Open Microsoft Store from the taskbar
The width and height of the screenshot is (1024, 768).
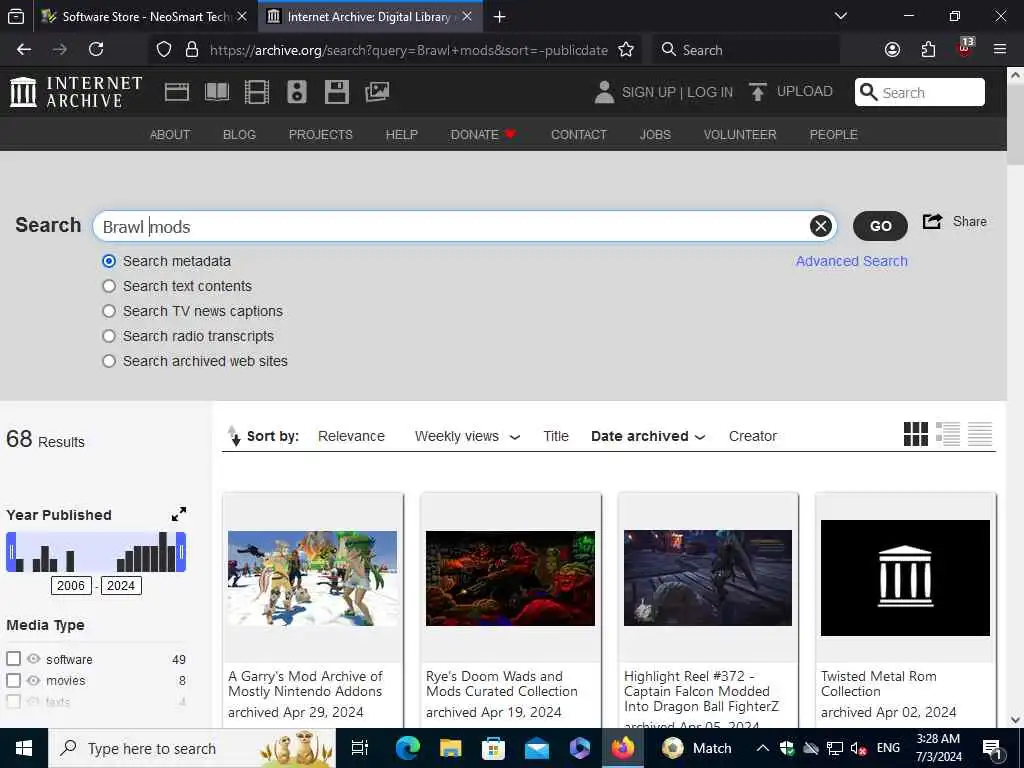click(494, 748)
